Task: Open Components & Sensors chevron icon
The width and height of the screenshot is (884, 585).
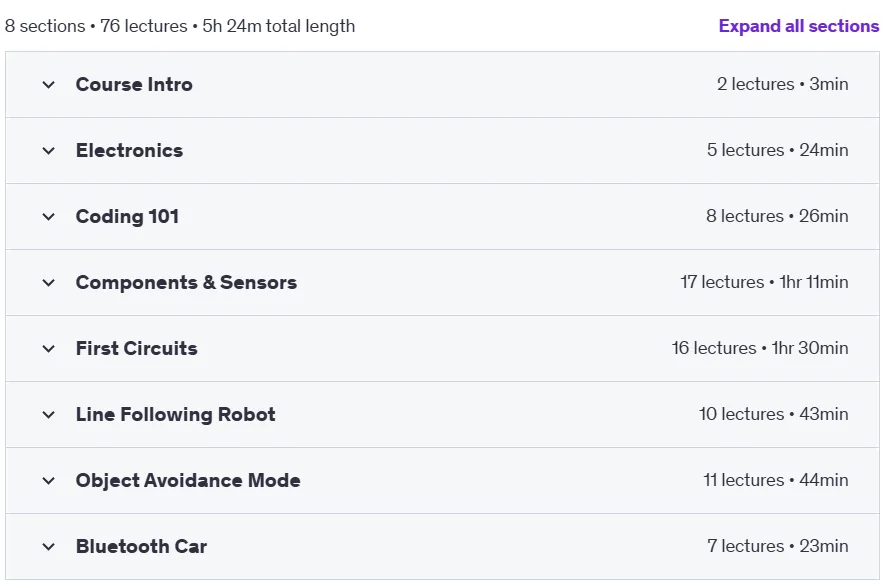Action: pyautogui.click(x=48, y=283)
